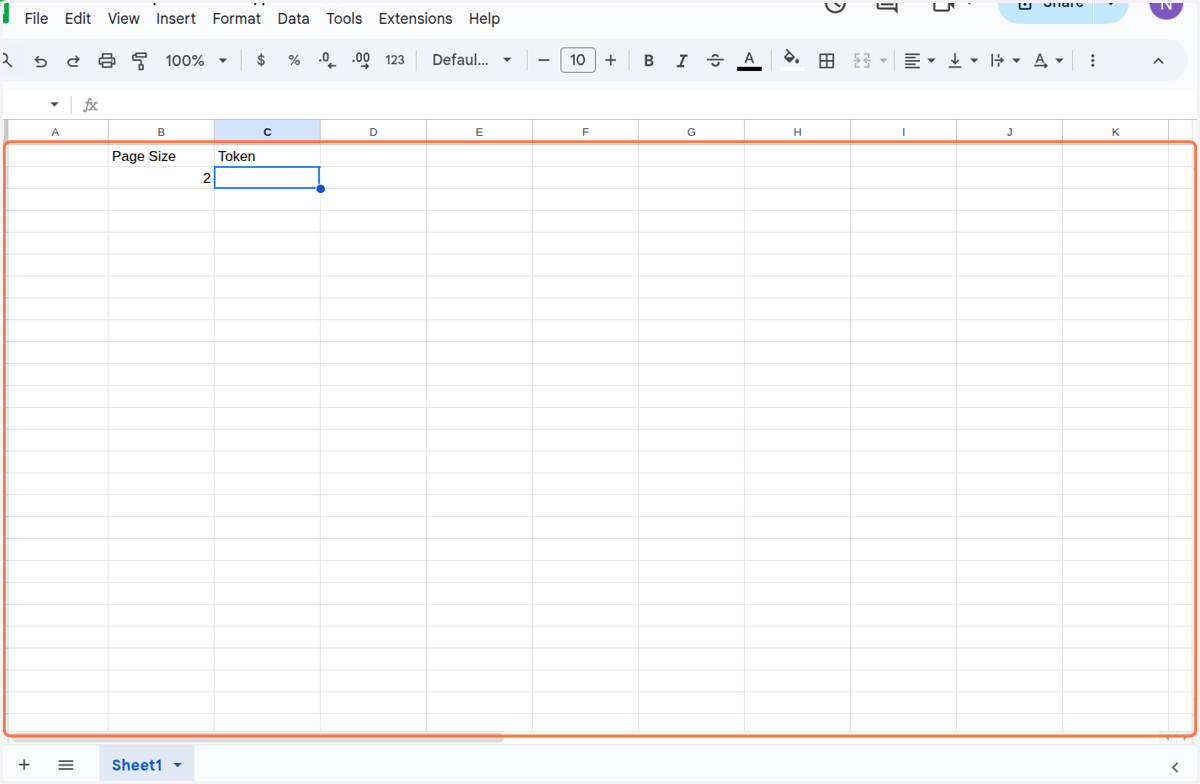
Task: Add a new sheet with plus button
Action: tap(24, 765)
